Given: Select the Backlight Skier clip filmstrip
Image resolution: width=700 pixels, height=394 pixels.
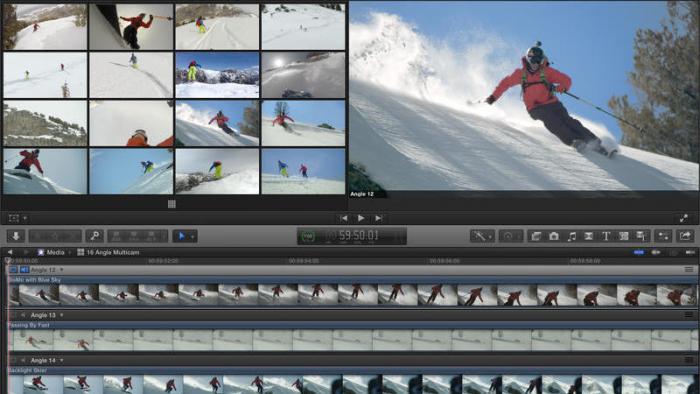Looking at the screenshot, I should 353,384.
